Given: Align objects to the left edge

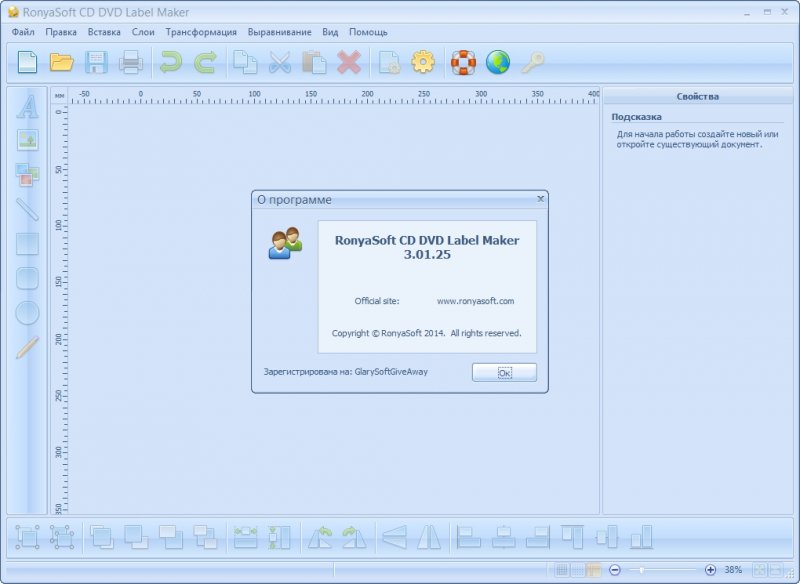Looking at the screenshot, I should 469,537.
